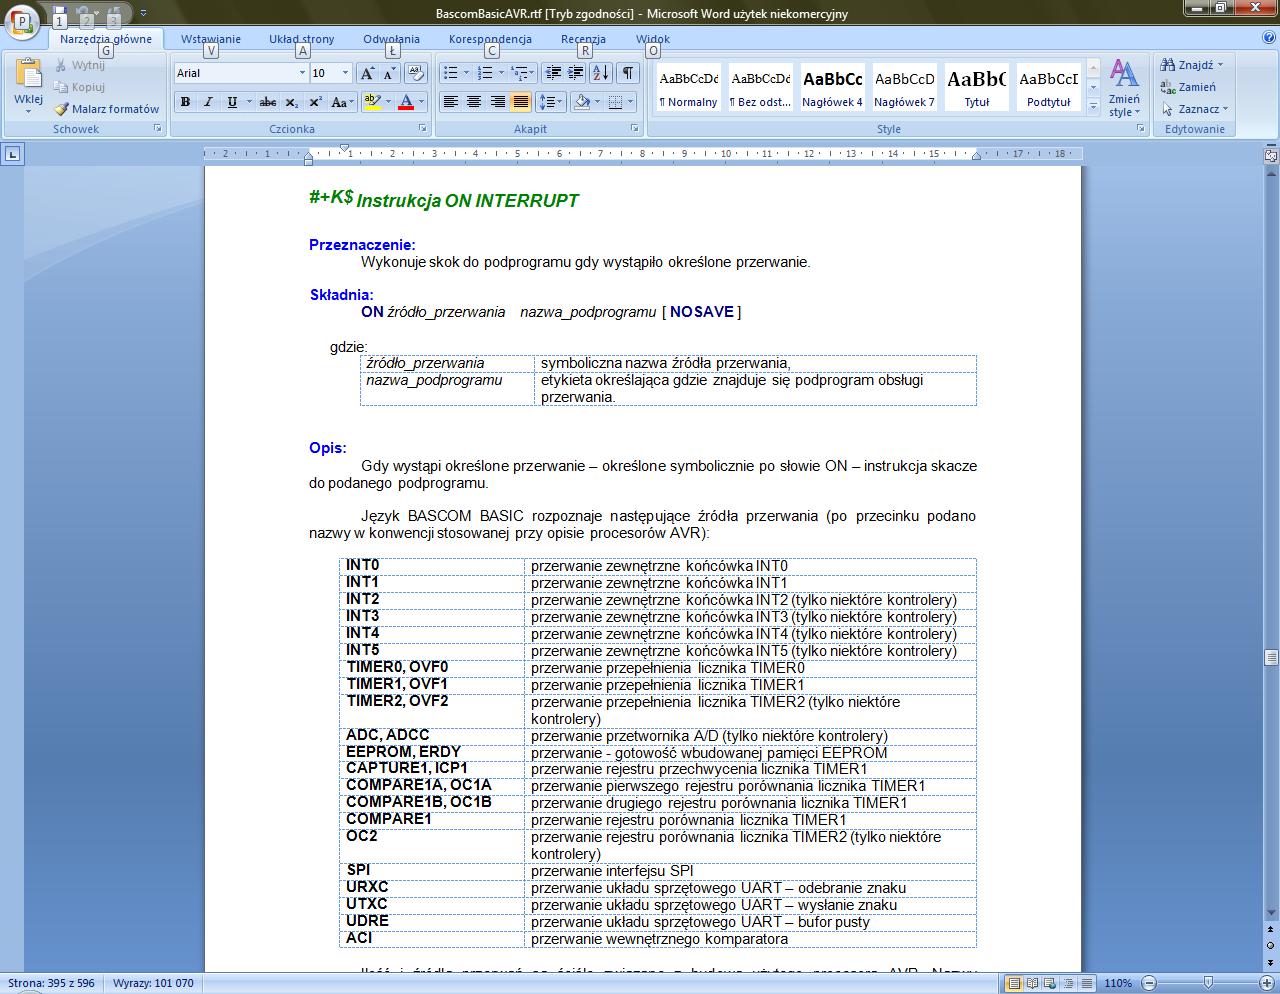Decrease the paragraph indent
The width and height of the screenshot is (1280, 994).
552,73
